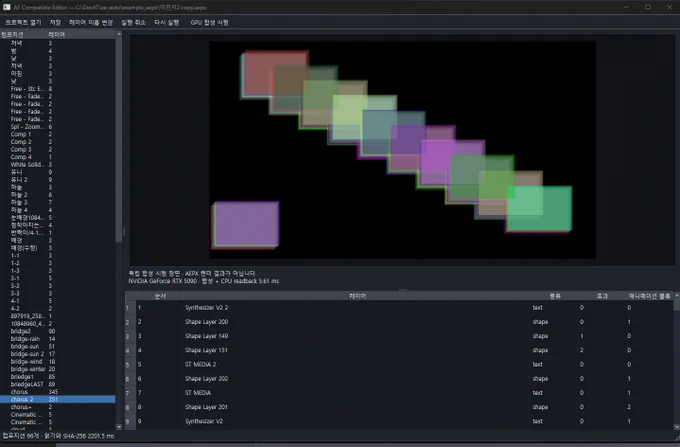
Task: Select the Spl - Zoom... composition
Action: pos(58,127)
